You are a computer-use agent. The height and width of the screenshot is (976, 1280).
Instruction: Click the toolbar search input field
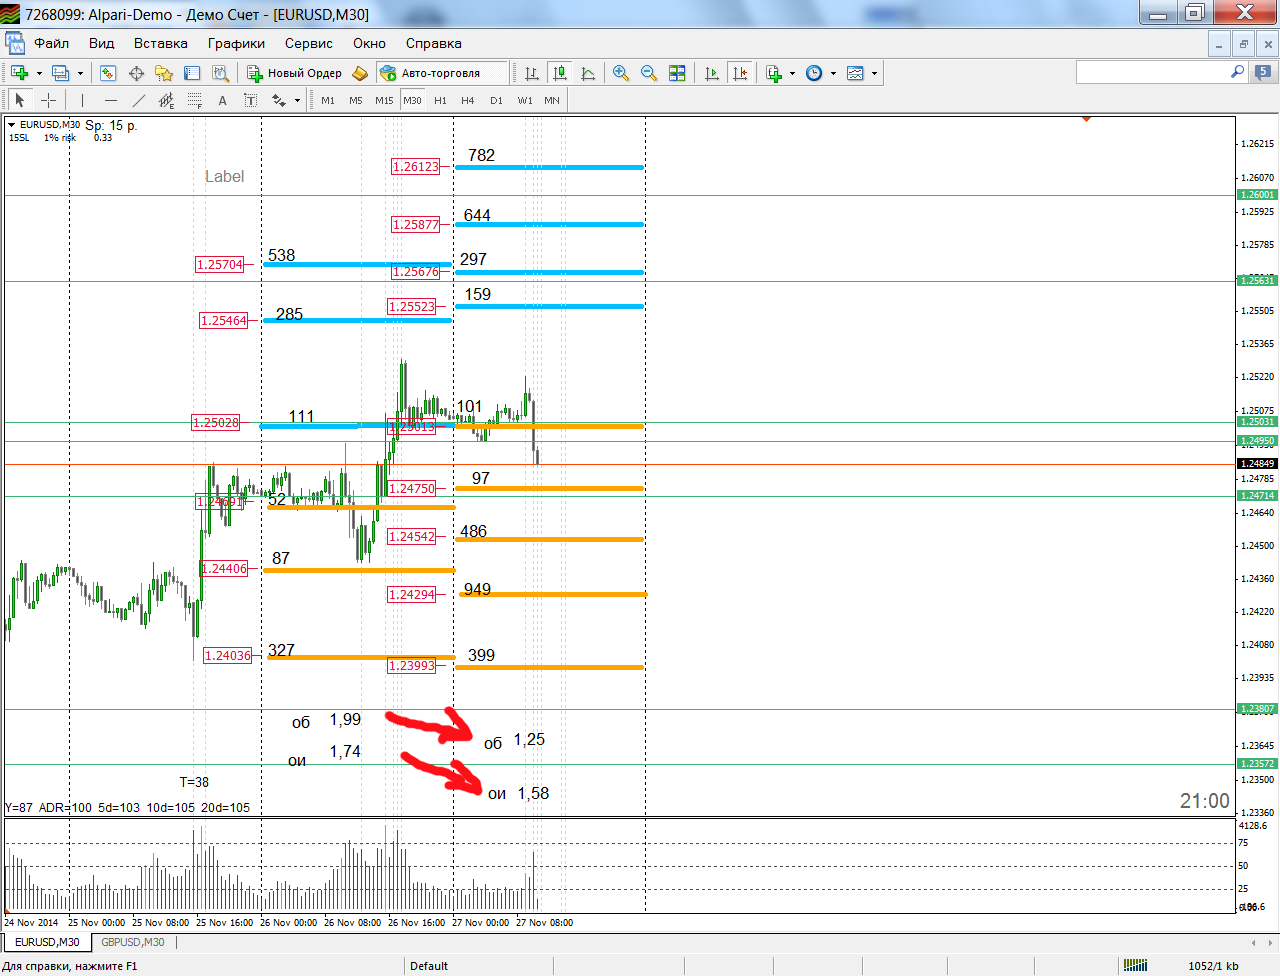click(1152, 72)
